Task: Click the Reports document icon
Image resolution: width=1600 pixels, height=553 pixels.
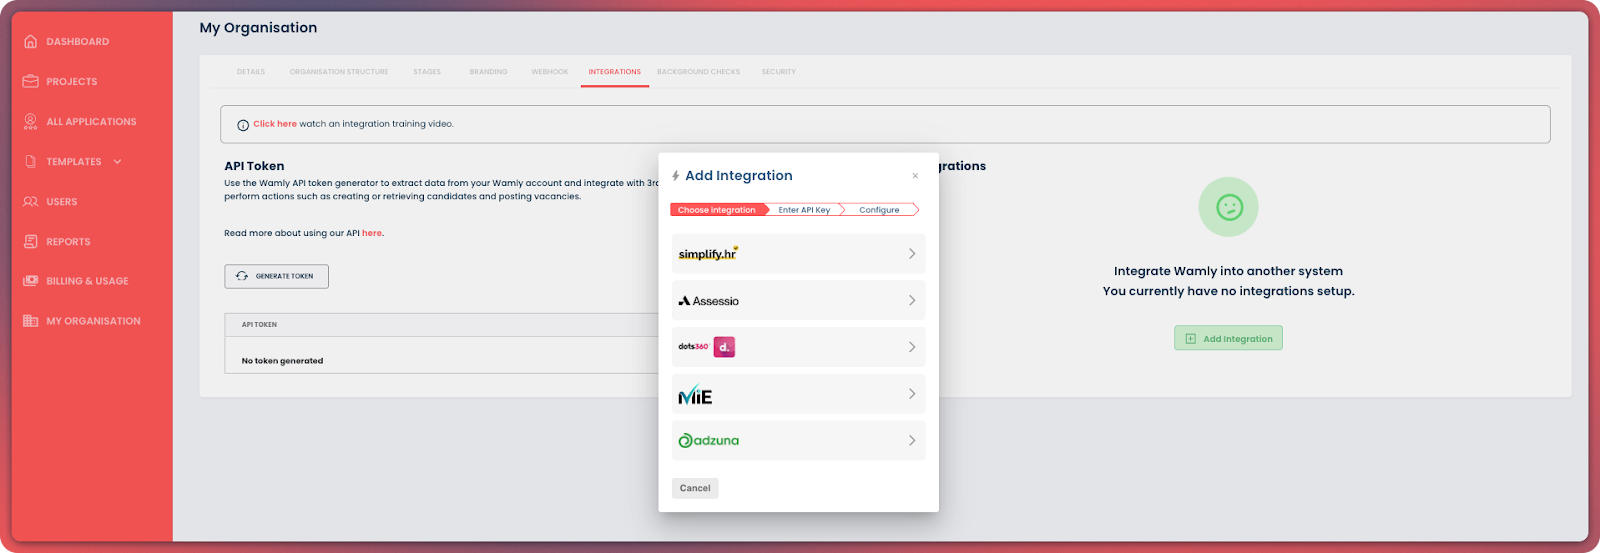Action: tap(30, 242)
